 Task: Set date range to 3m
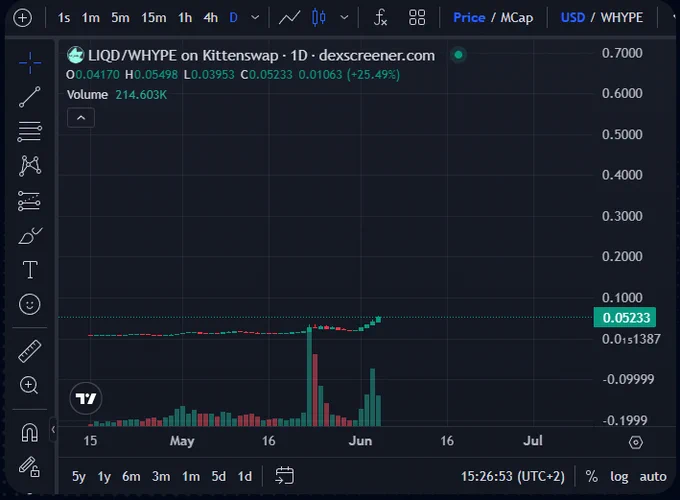[x=161, y=476]
